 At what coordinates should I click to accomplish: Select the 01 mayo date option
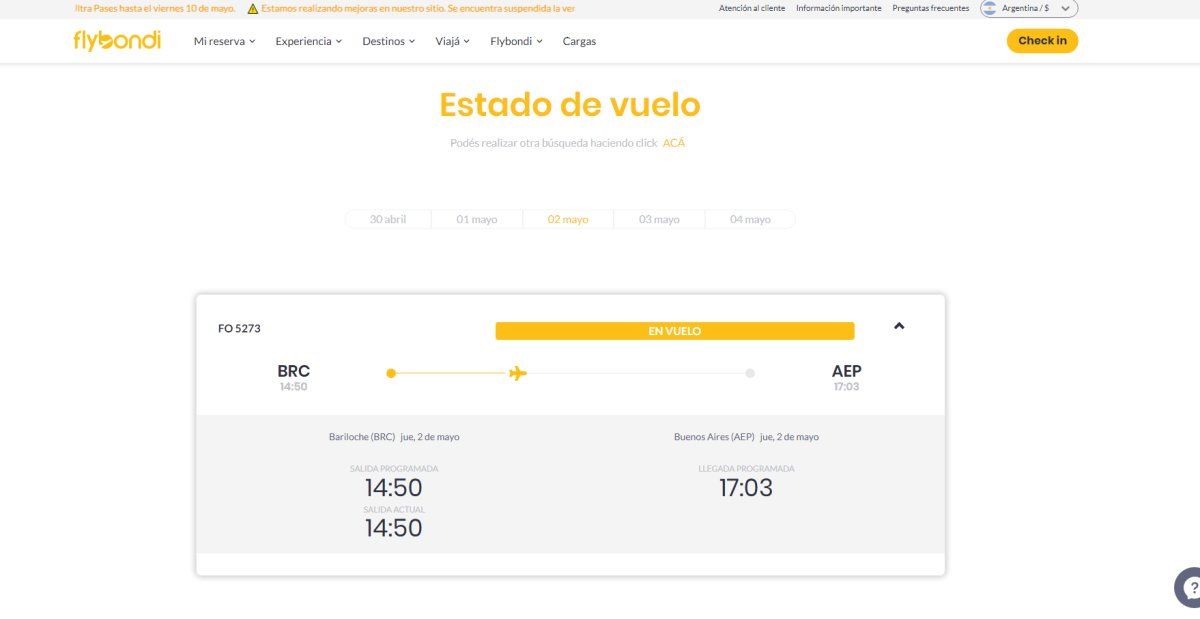(x=477, y=218)
